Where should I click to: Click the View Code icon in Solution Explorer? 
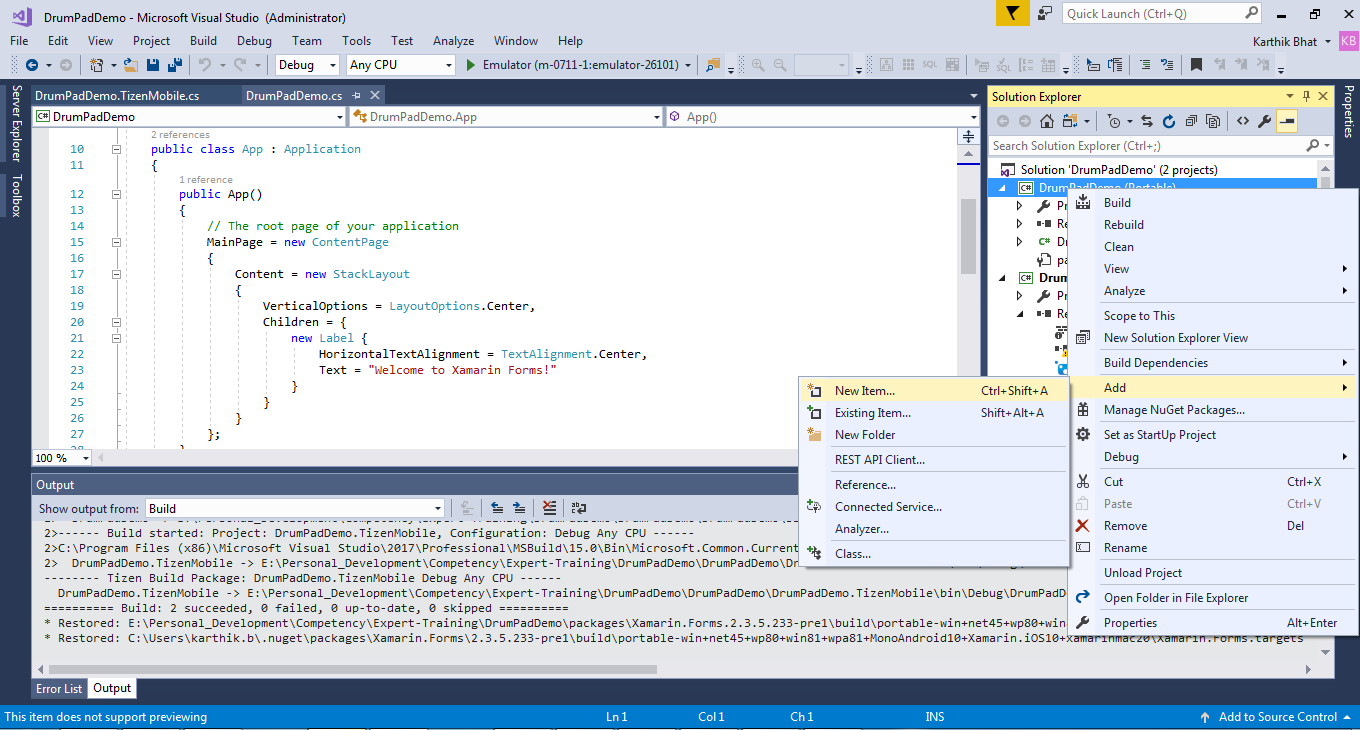1242,121
